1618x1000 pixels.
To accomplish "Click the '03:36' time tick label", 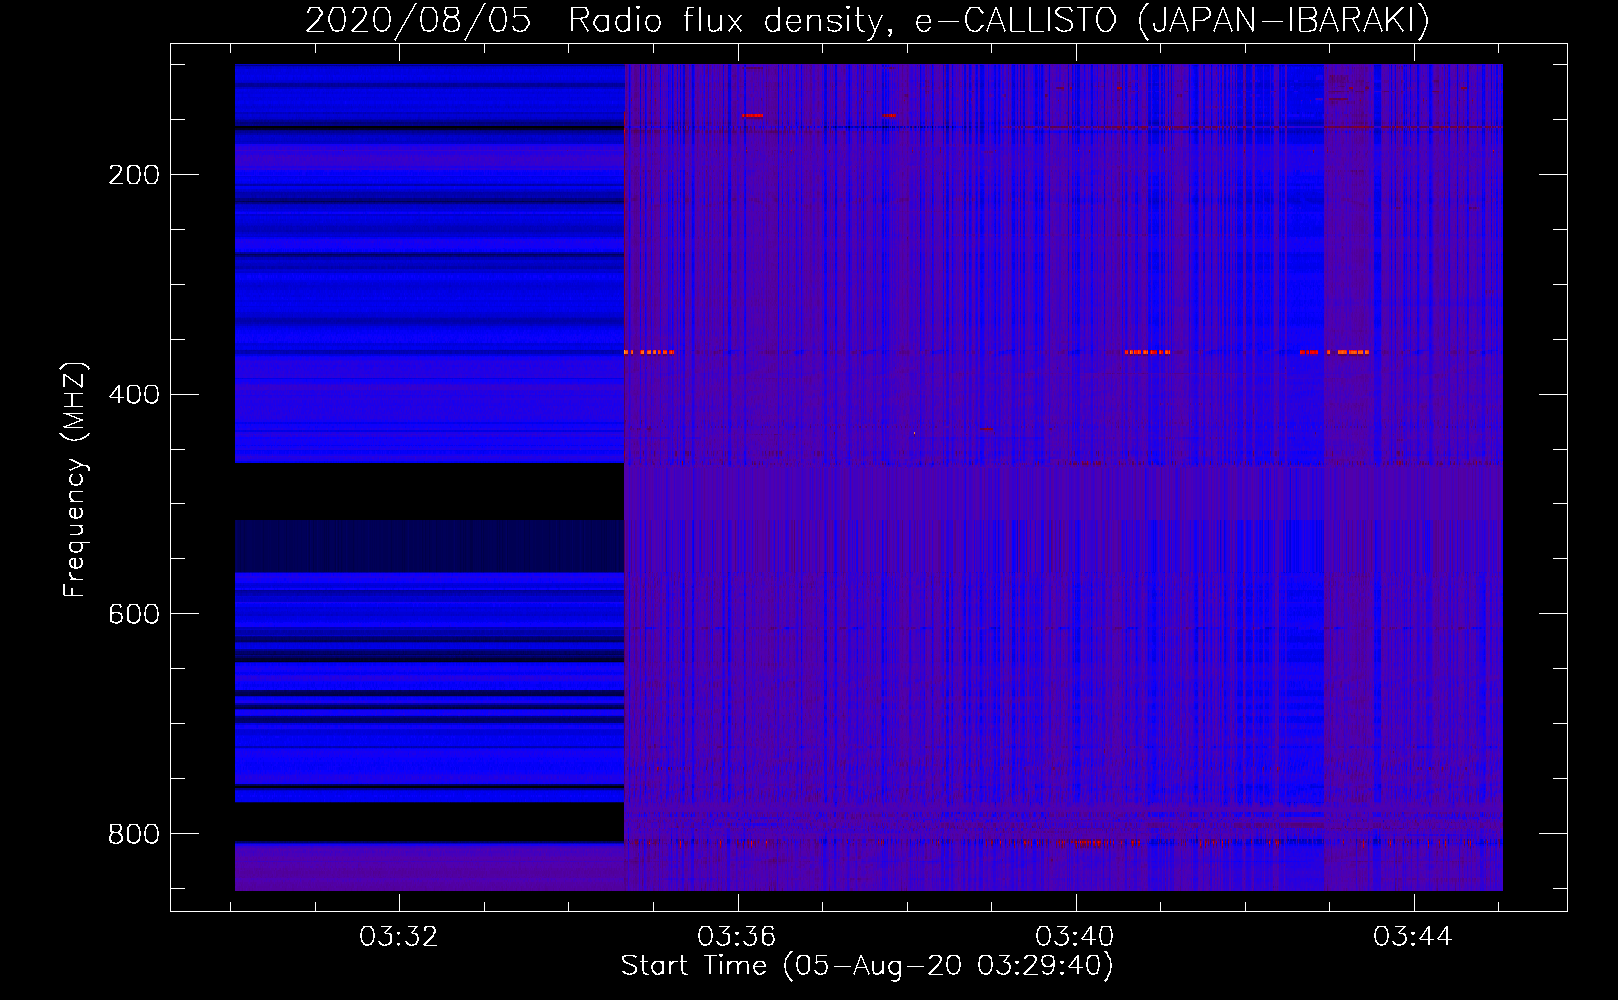I will pyautogui.click(x=737, y=937).
